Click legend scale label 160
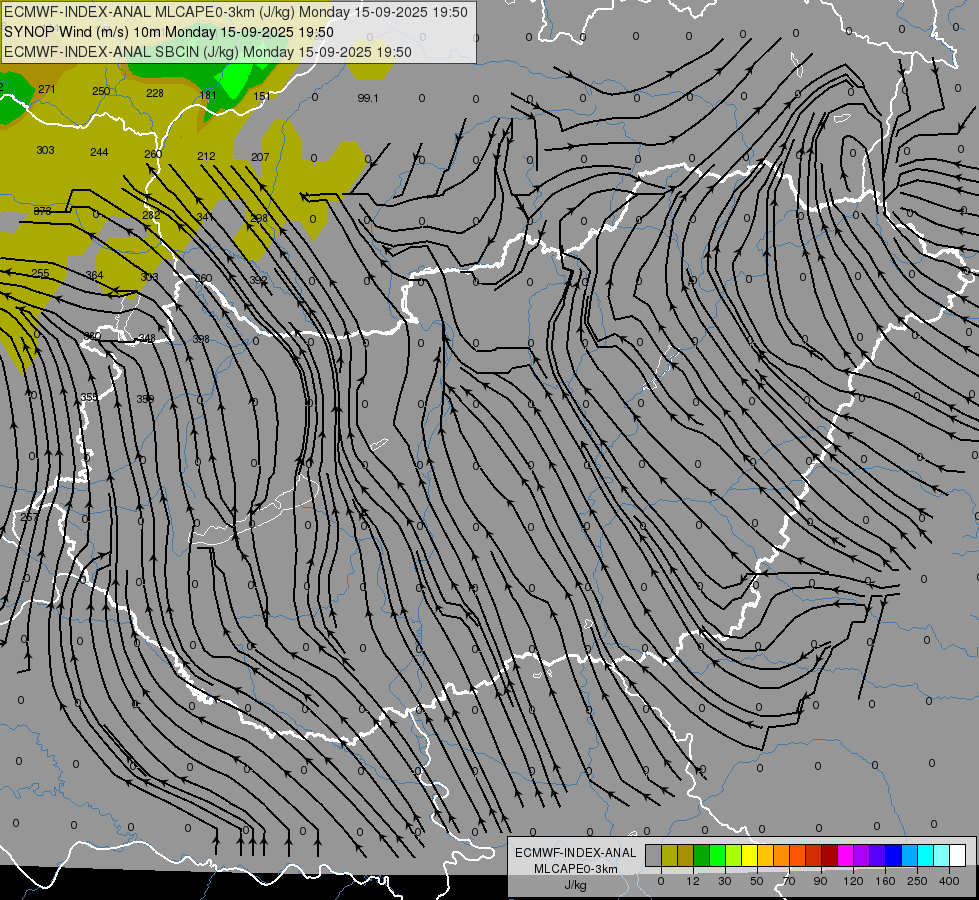This screenshot has width=979, height=900. click(x=885, y=881)
